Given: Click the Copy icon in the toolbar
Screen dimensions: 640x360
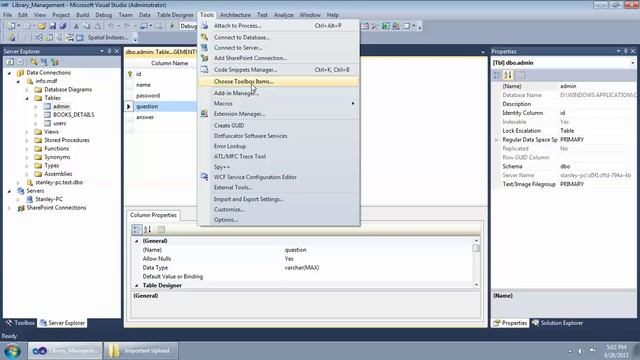Looking at the screenshot, I should tap(87, 26).
